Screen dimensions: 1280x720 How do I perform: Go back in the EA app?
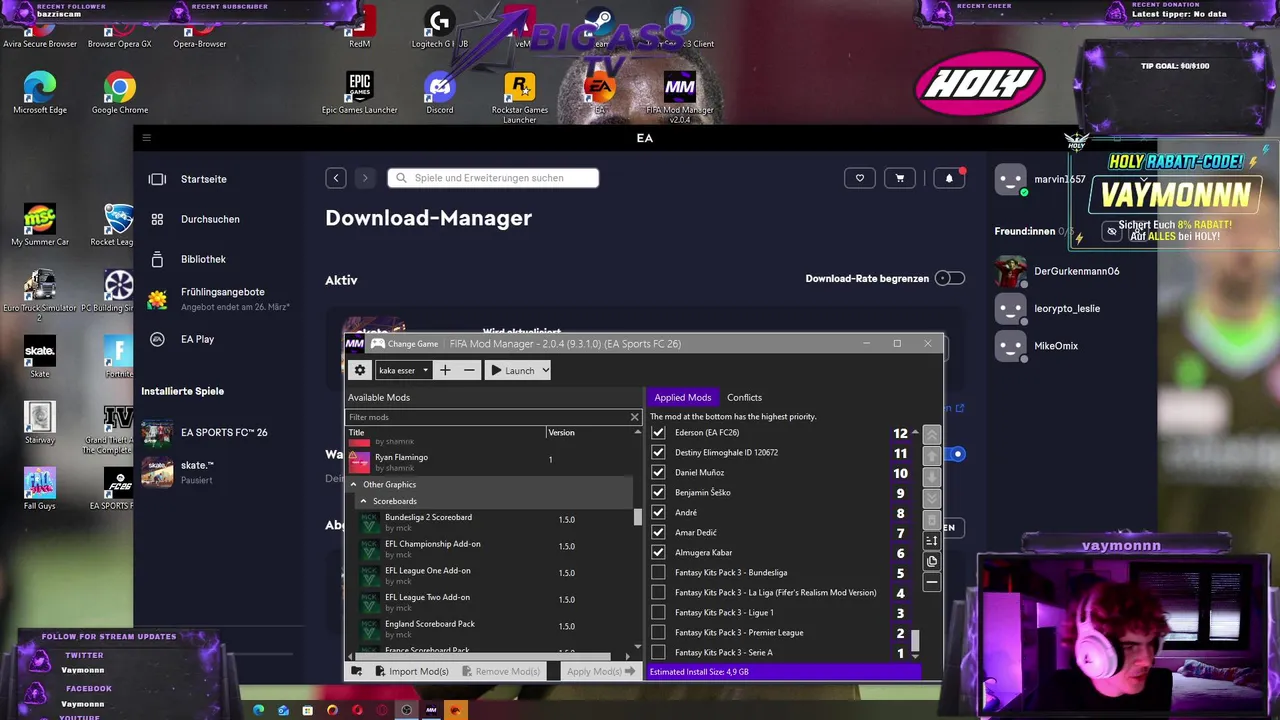[336, 178]
